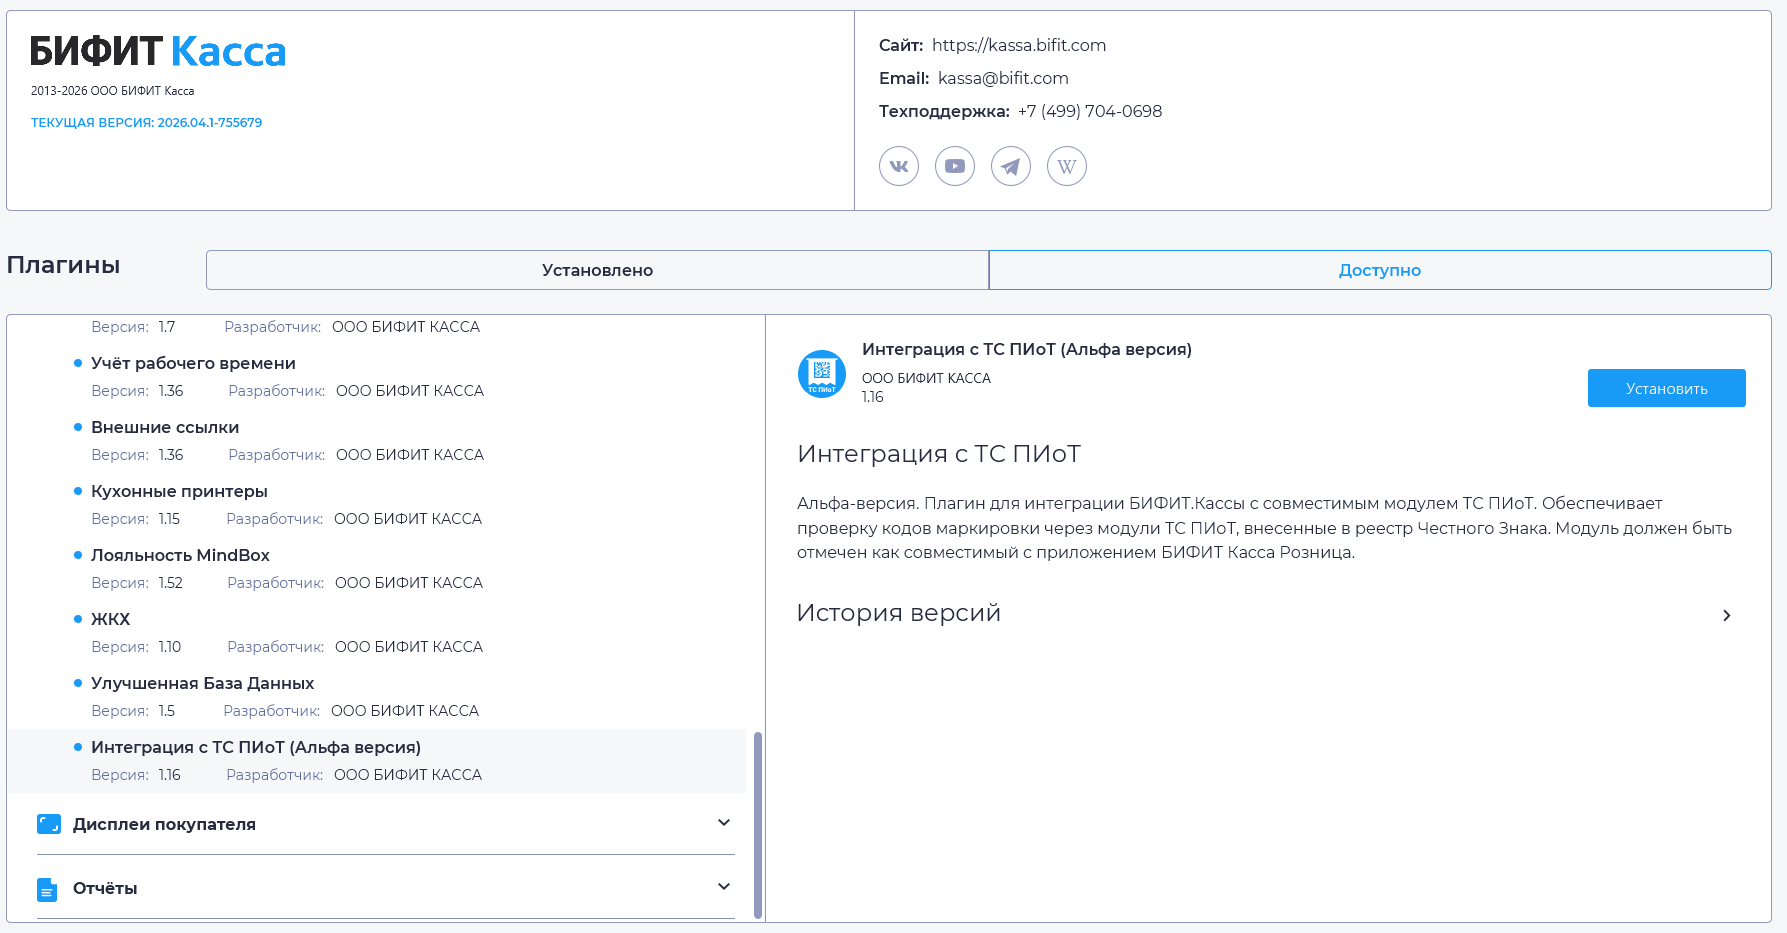Open the kassa.bifit.com site link
The width and height of the screenshot is (1787, 933).
[1018, 45]
